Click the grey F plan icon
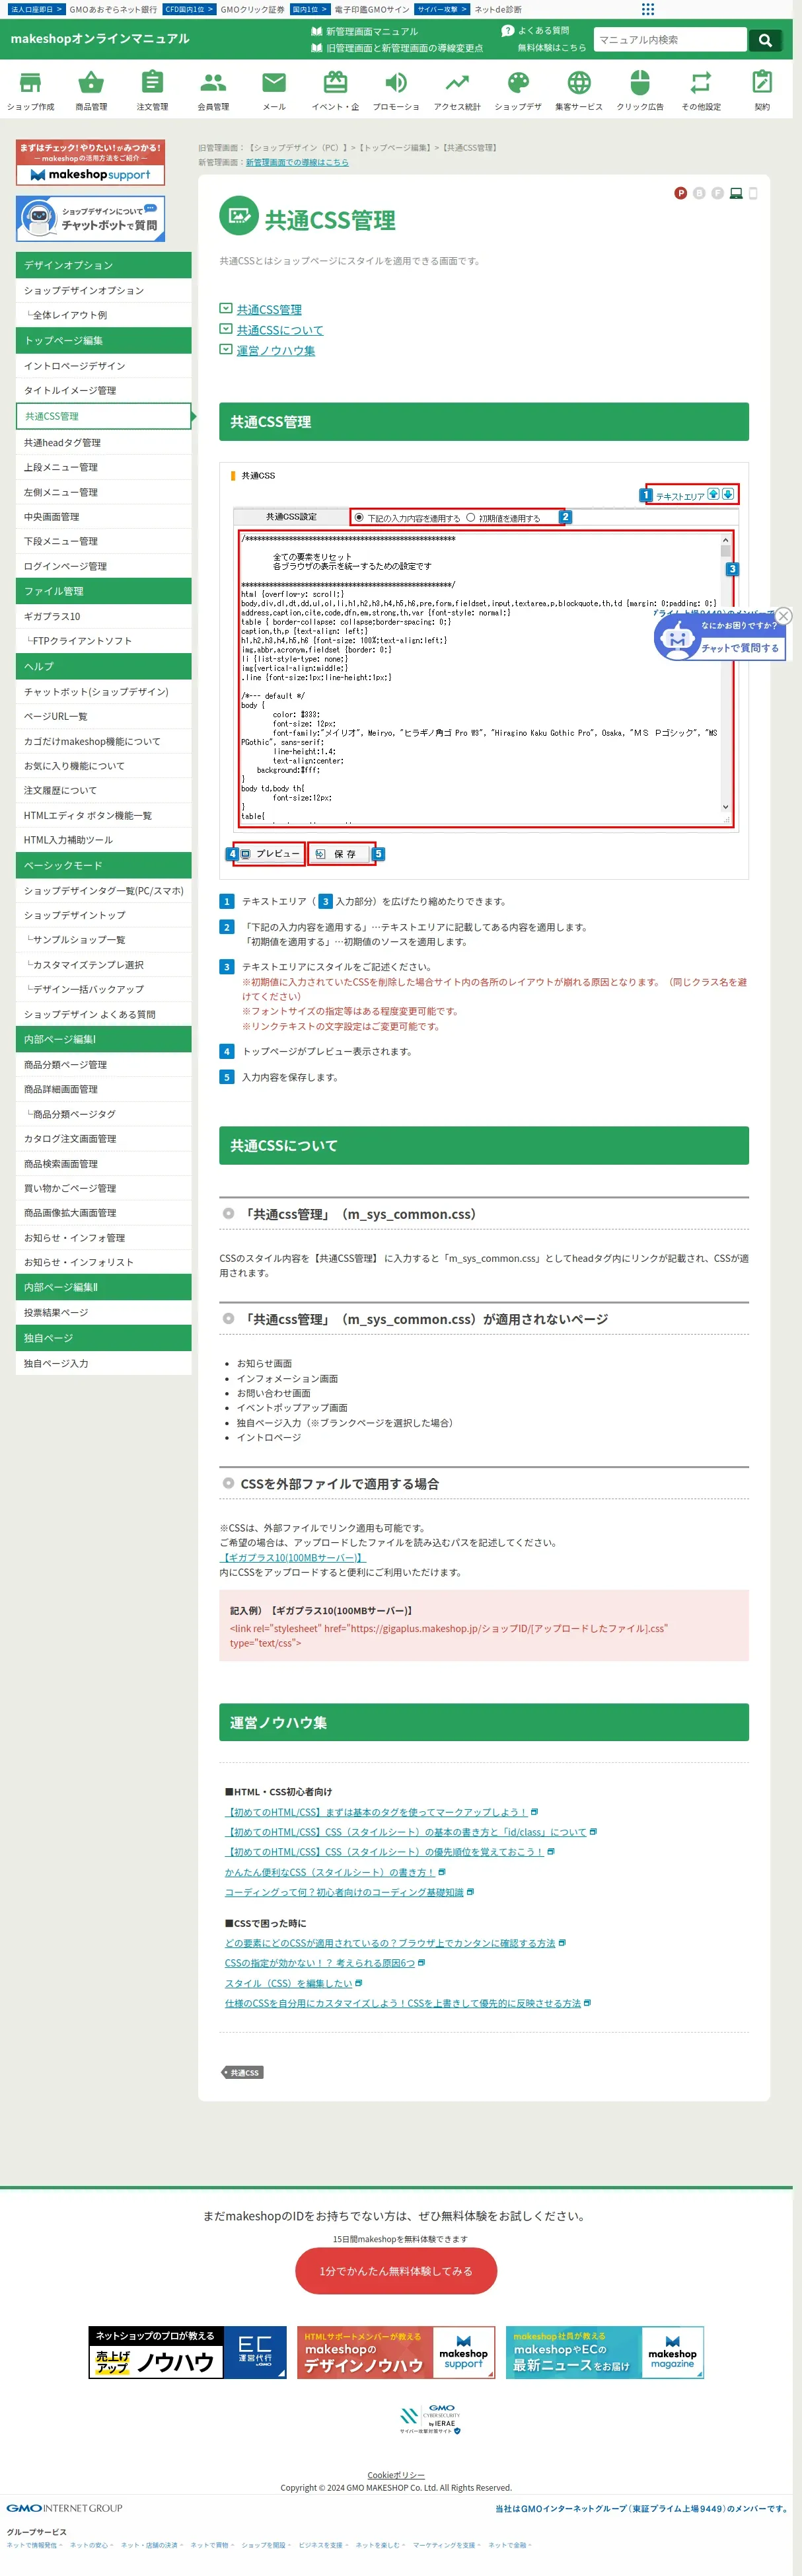 pyautogui.click(x=717, y=193)
